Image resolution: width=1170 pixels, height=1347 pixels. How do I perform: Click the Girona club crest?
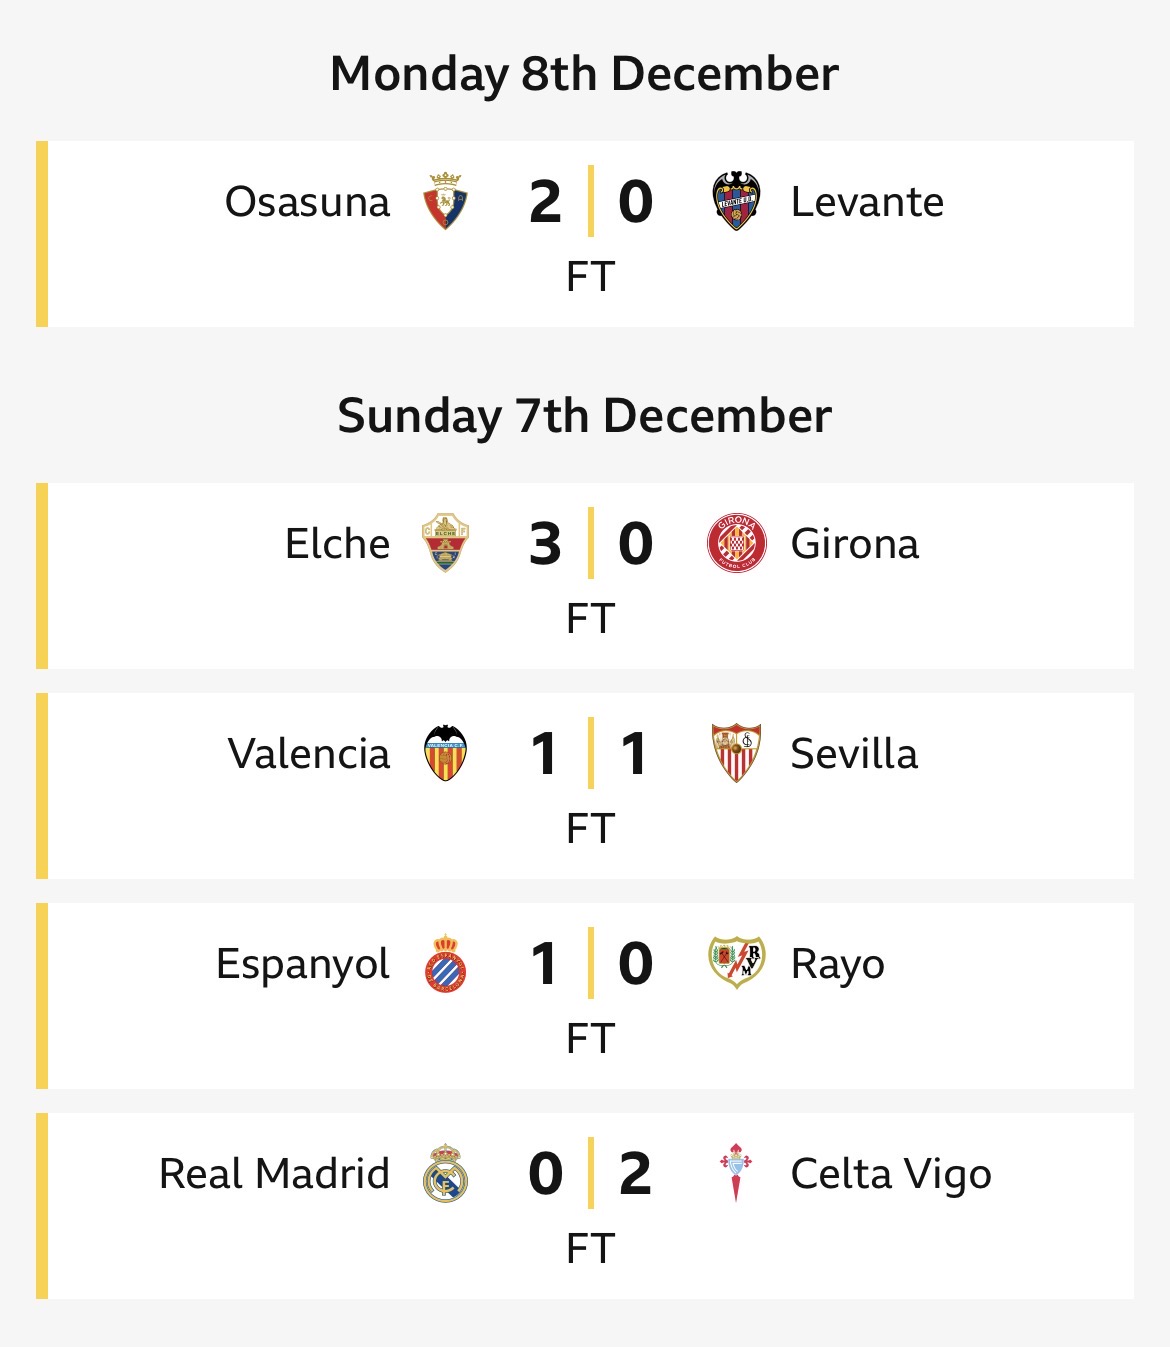click(736, 543)
